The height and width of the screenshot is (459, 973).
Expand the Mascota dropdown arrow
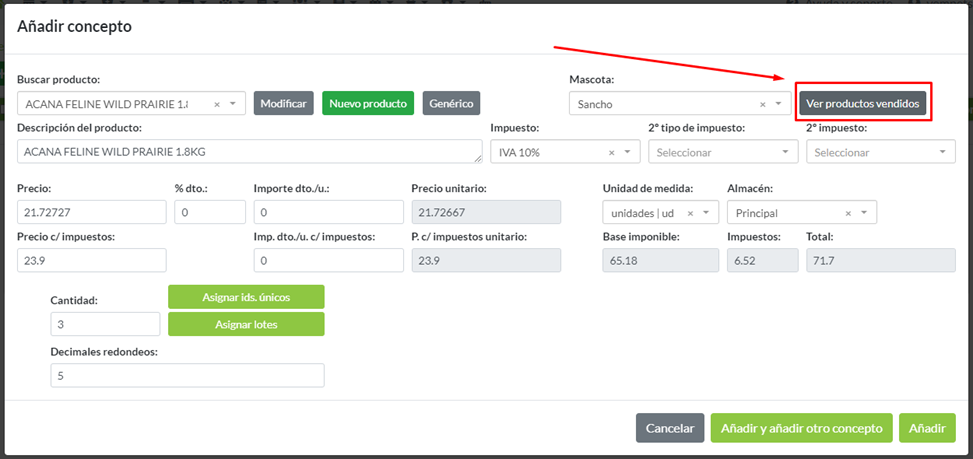[x=778, y=104]
